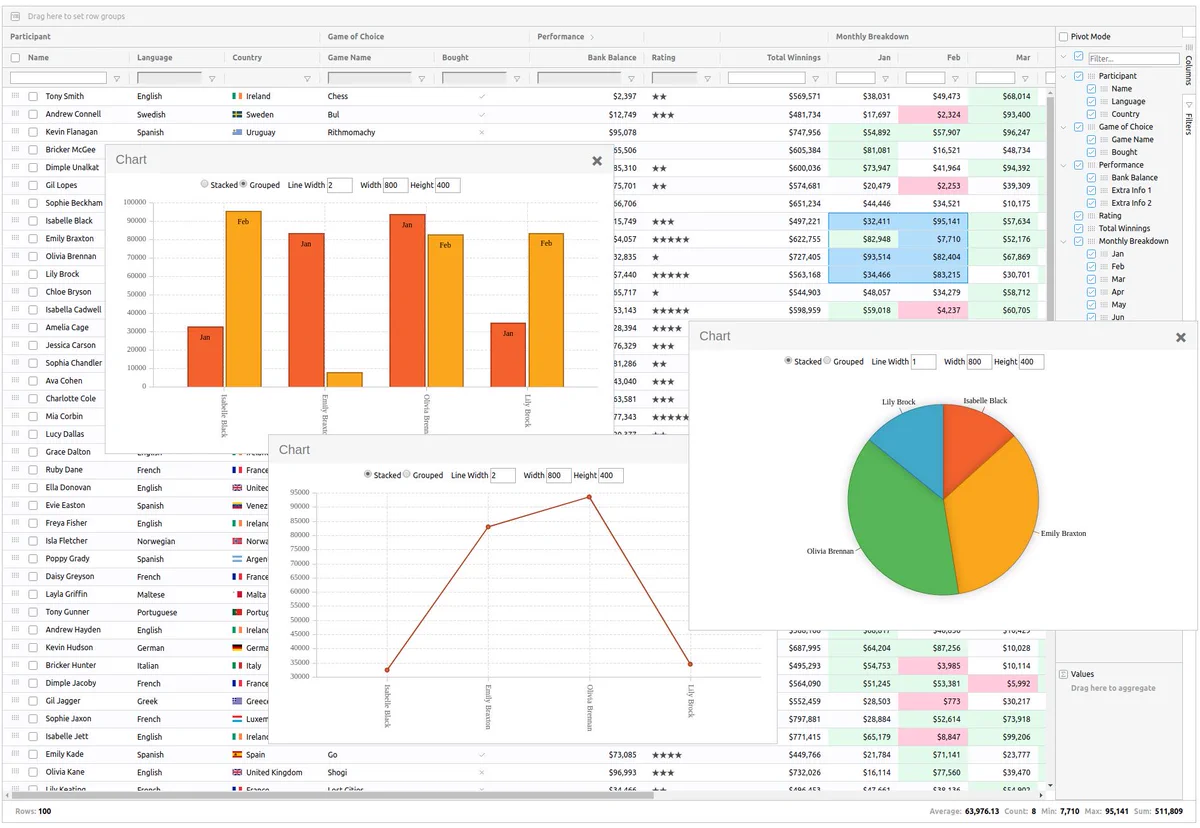The width and height of the screenshot is (1200, 828).
Task: Select the Stacked radio in the bar chart window
Action: click(205, 184)
